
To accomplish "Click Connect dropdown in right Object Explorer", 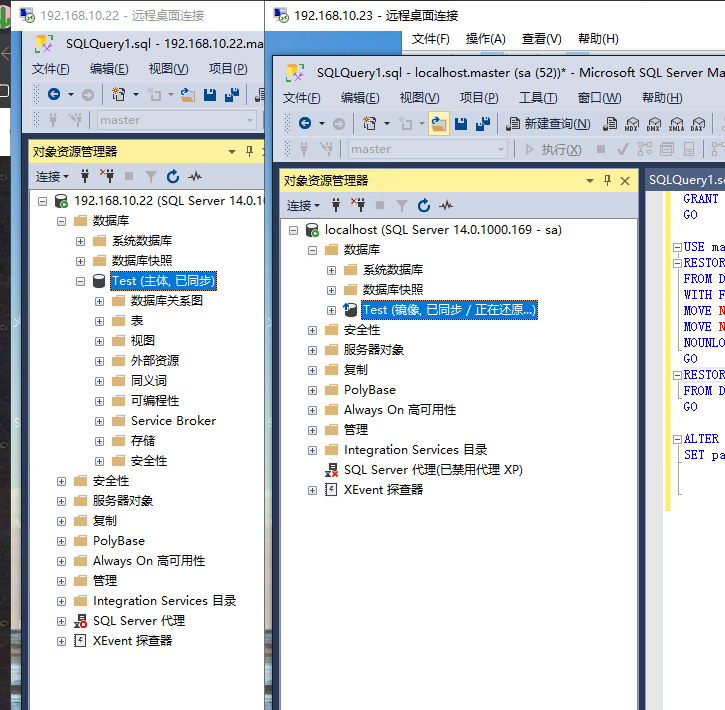I will click(x=303, y=206).
